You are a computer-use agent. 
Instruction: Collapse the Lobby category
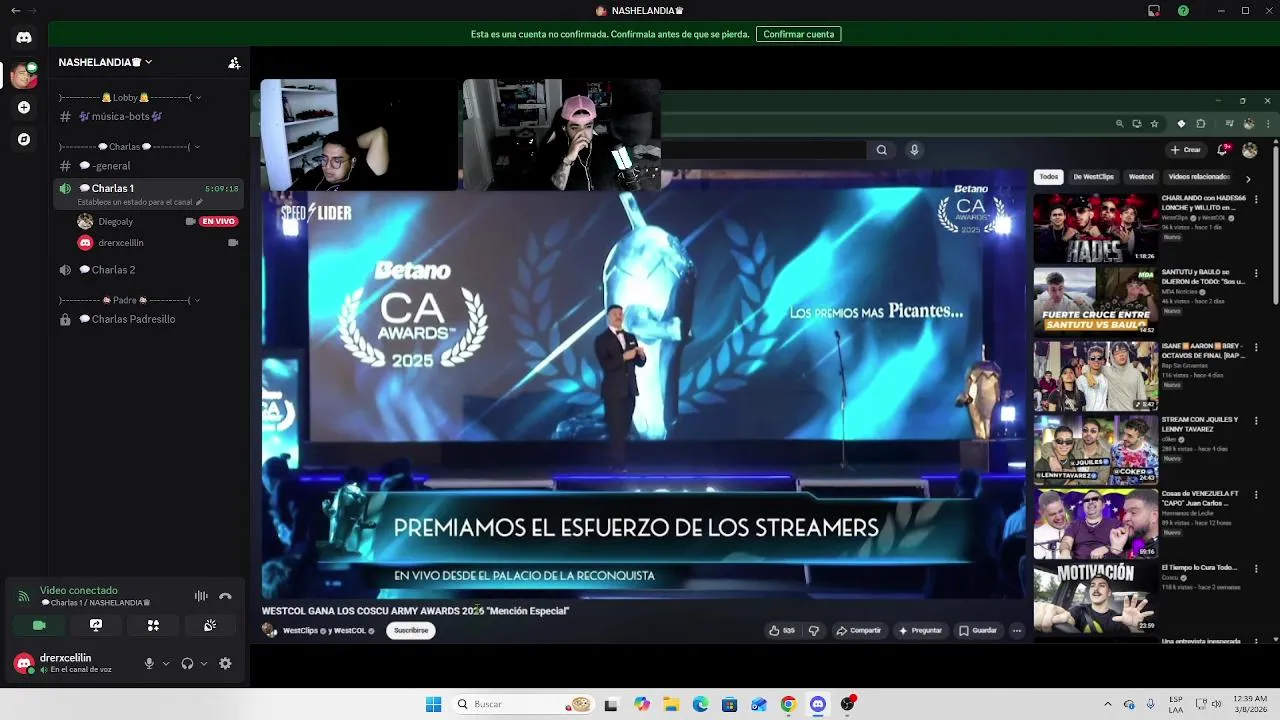[x=130, y=97]
